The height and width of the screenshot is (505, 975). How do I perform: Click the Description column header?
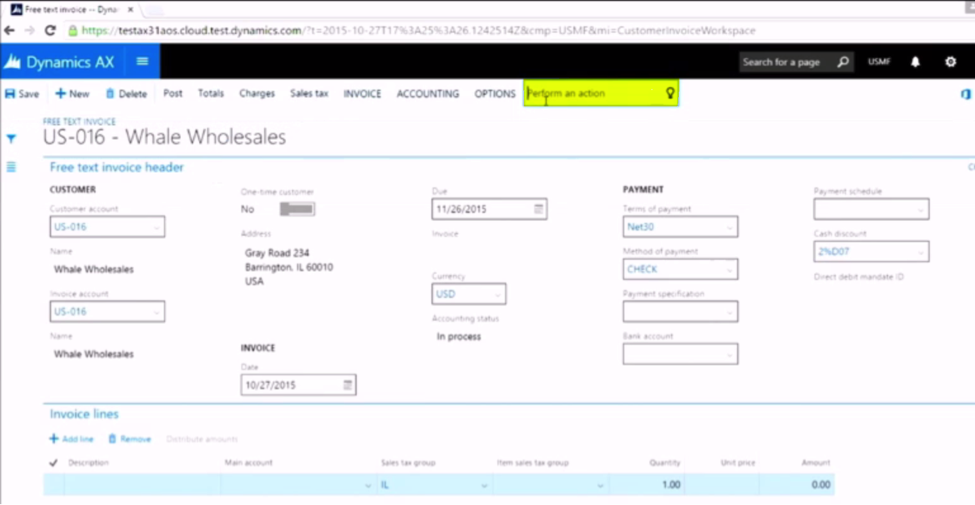pos(88,463)
